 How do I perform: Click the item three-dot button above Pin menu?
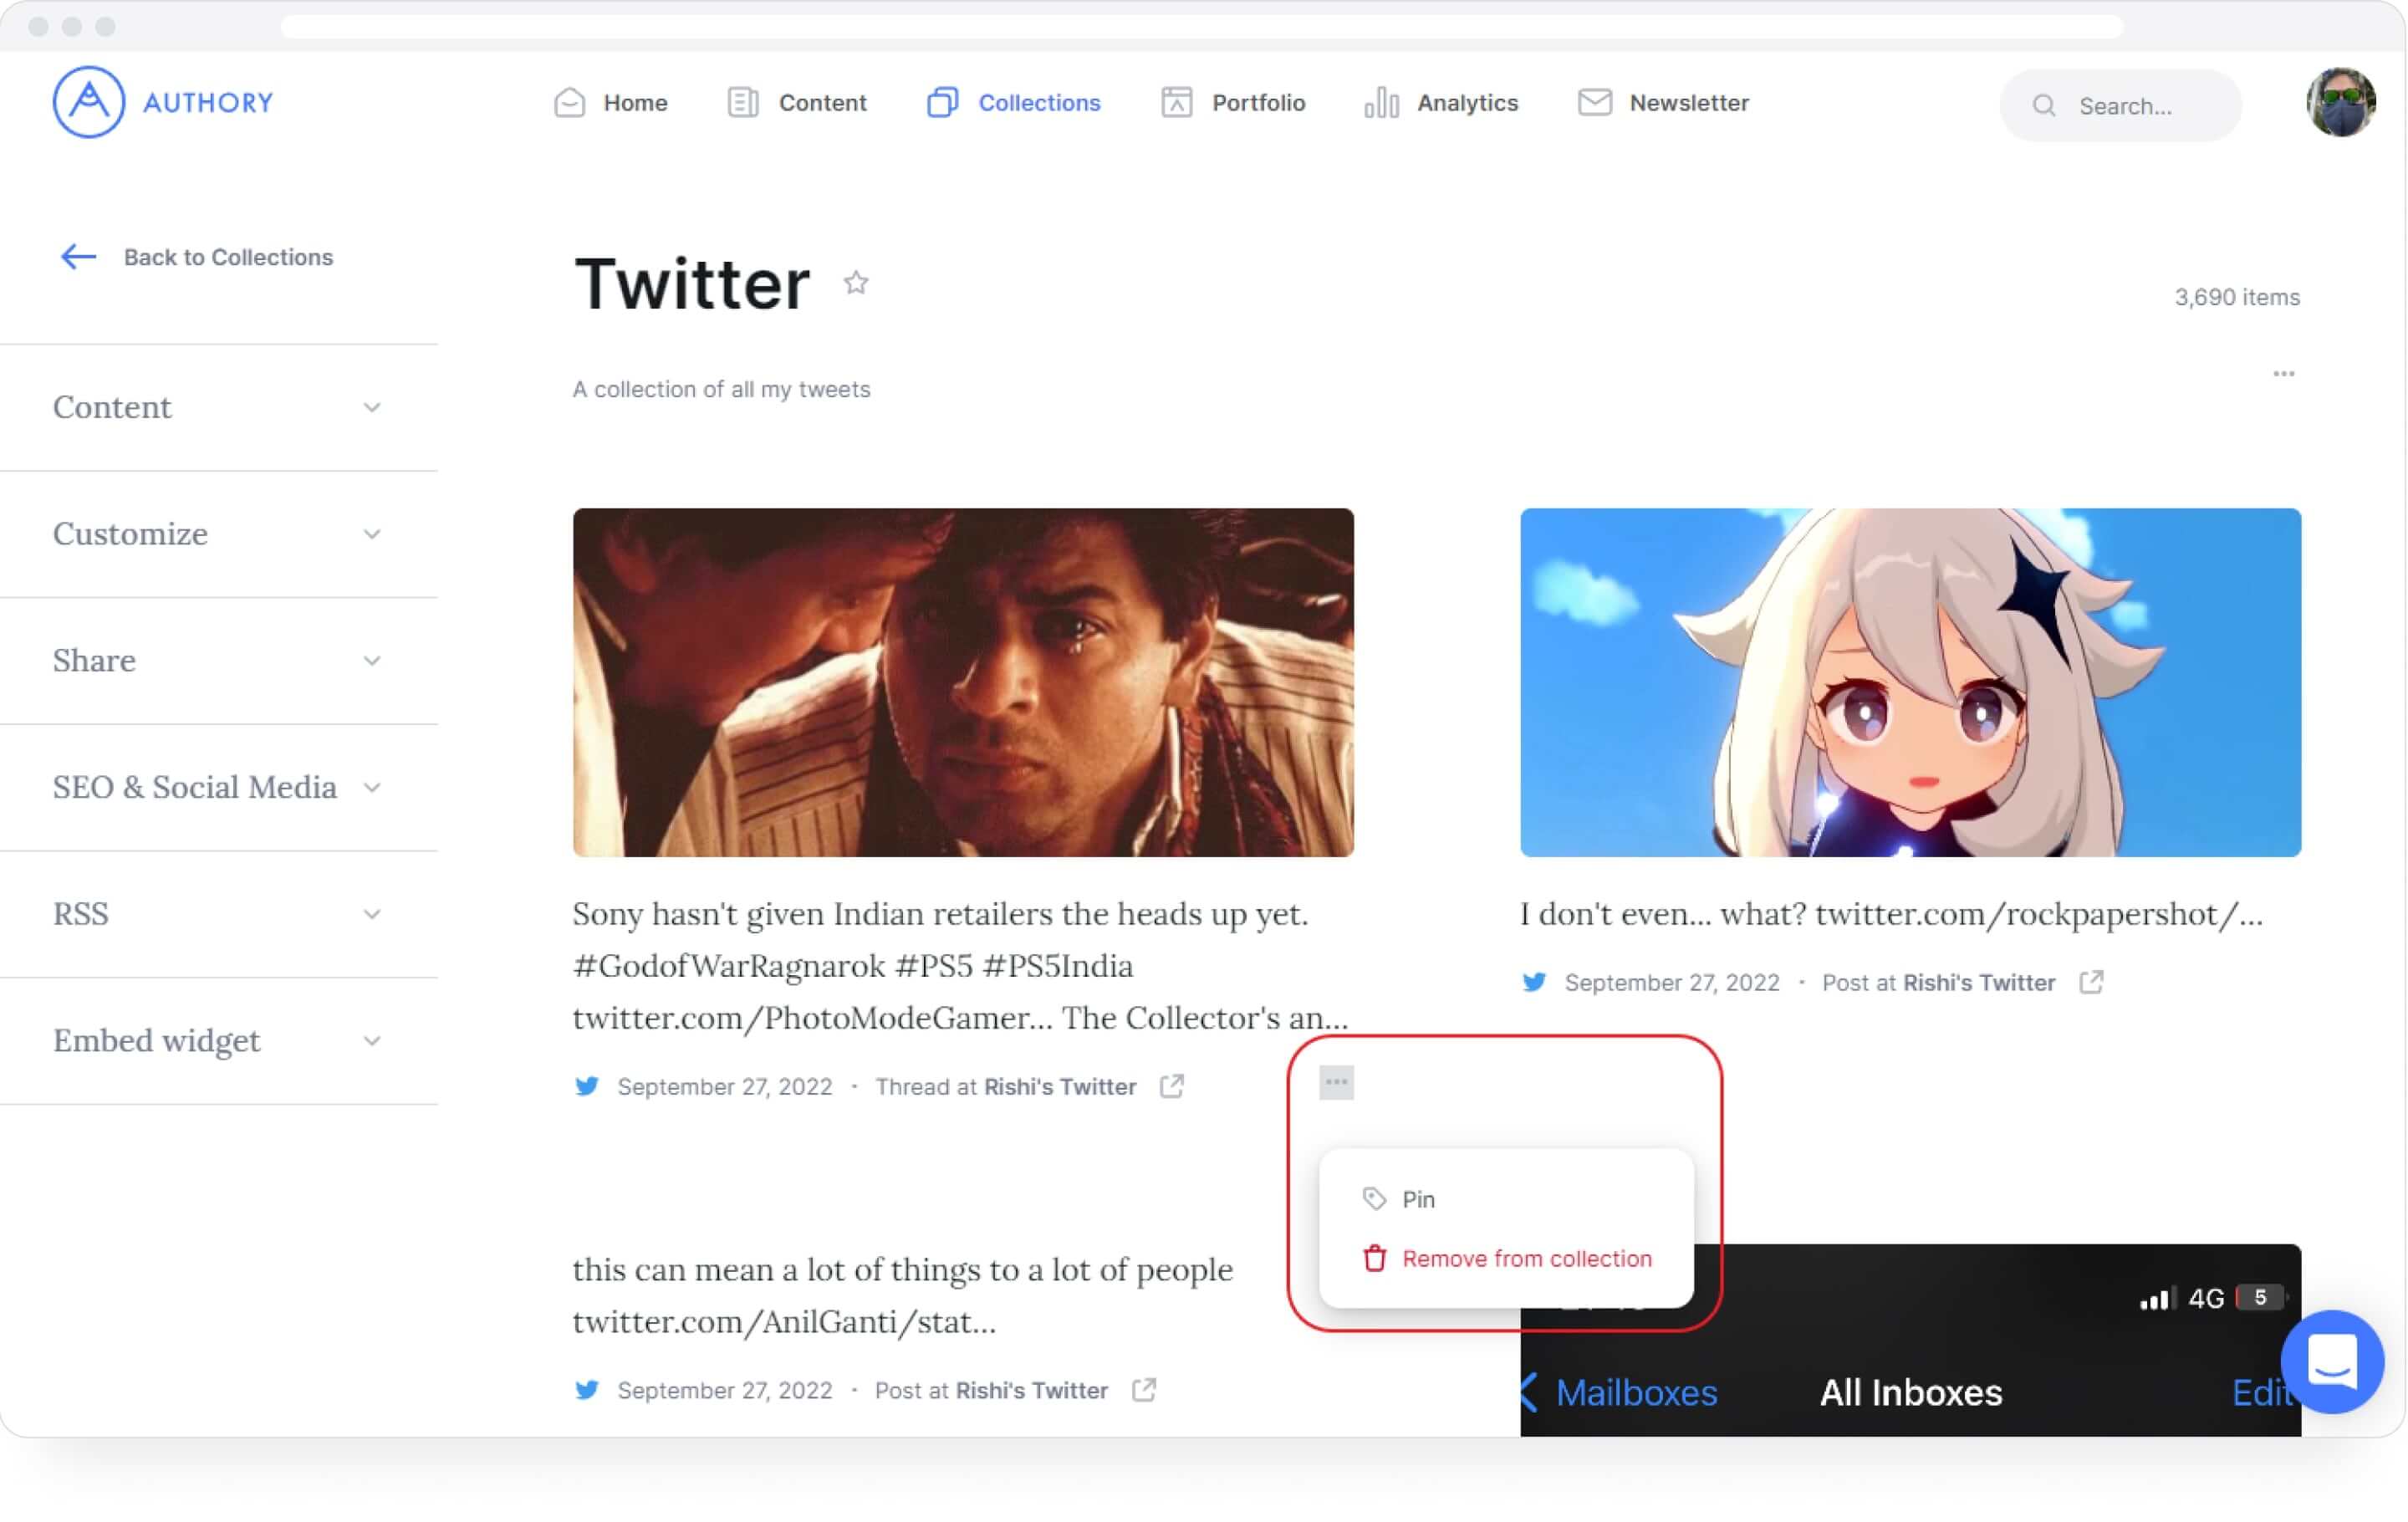click(x=1337, y=1082)
